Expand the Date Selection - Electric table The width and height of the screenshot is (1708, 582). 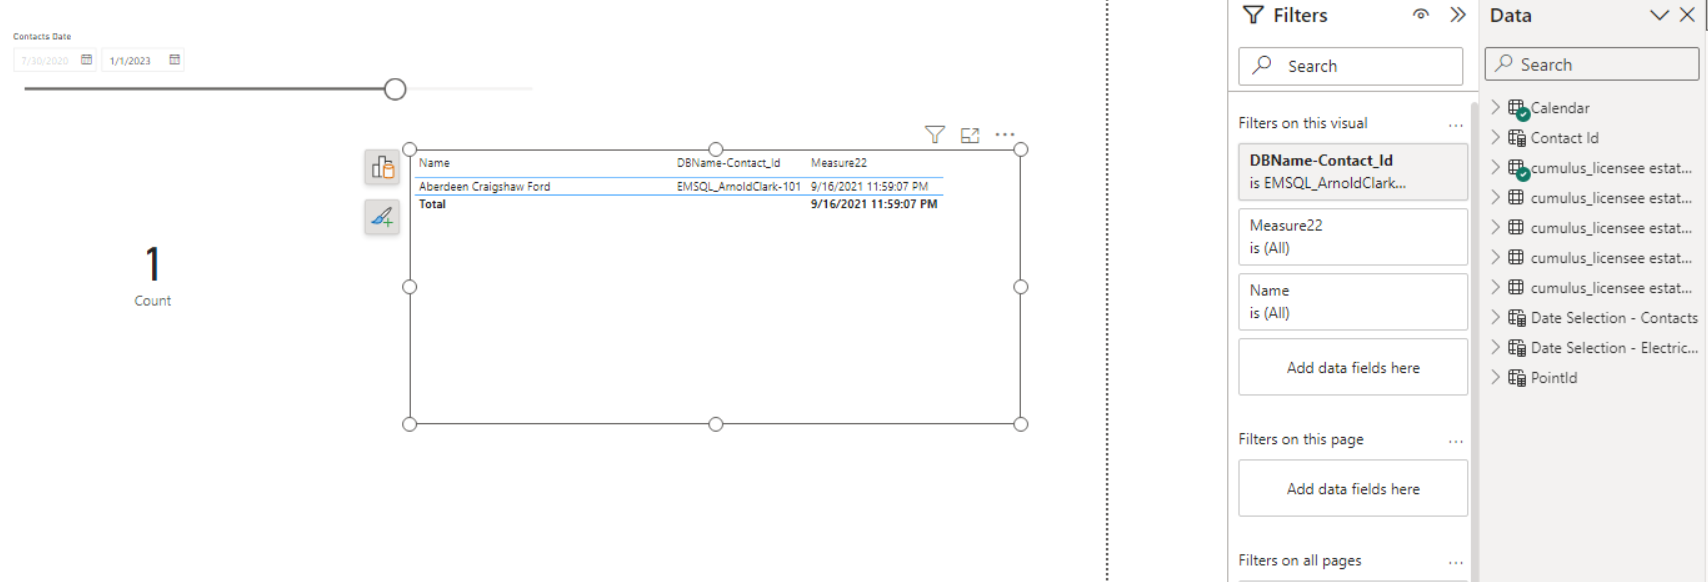(1496, 347)
